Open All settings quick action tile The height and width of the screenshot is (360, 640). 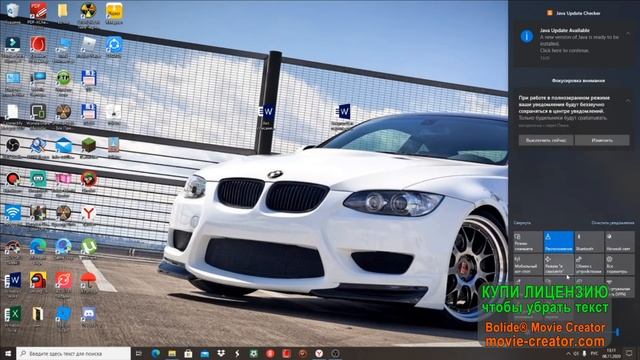(x=620, y=264)
